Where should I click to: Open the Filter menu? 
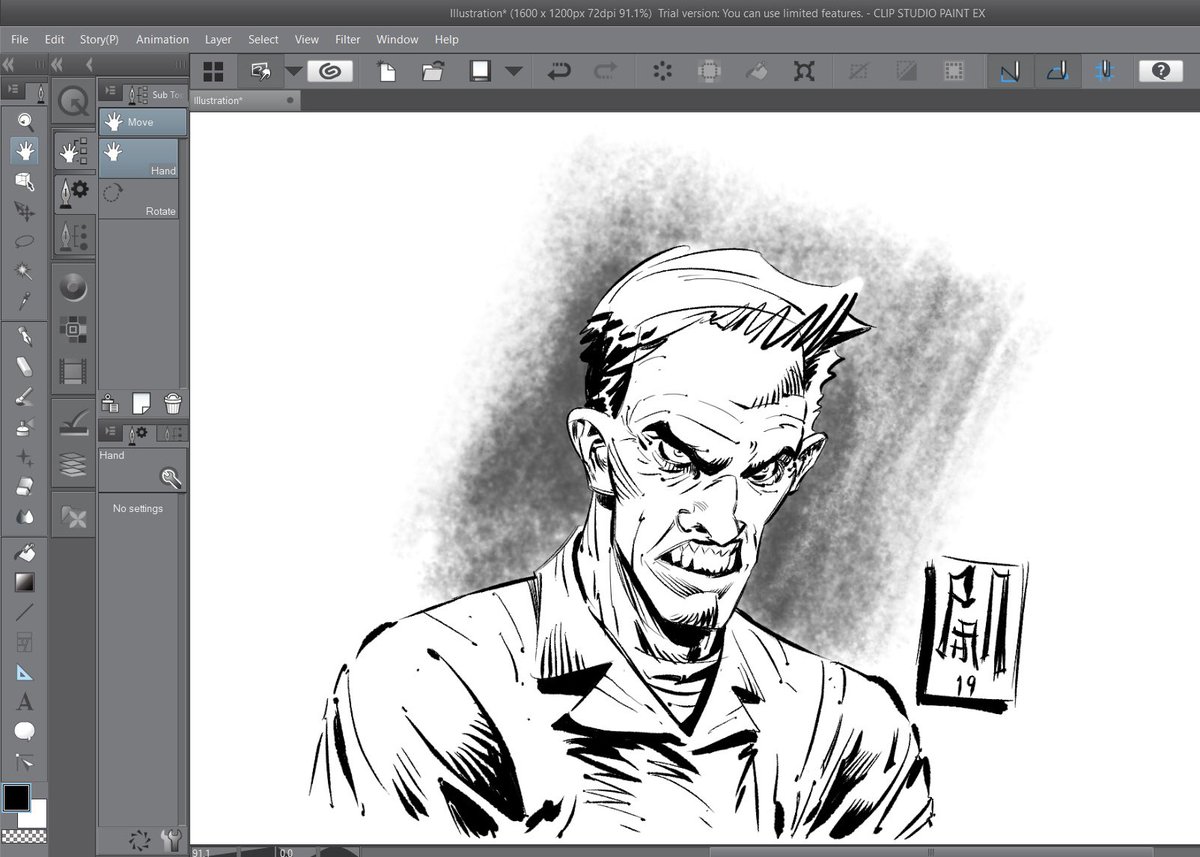[348, 39]
